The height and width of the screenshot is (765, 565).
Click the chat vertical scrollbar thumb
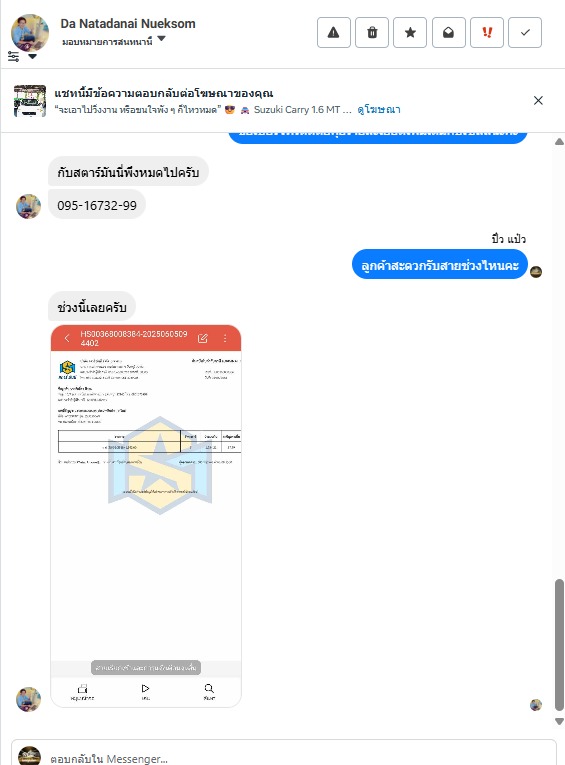point(559,645)
